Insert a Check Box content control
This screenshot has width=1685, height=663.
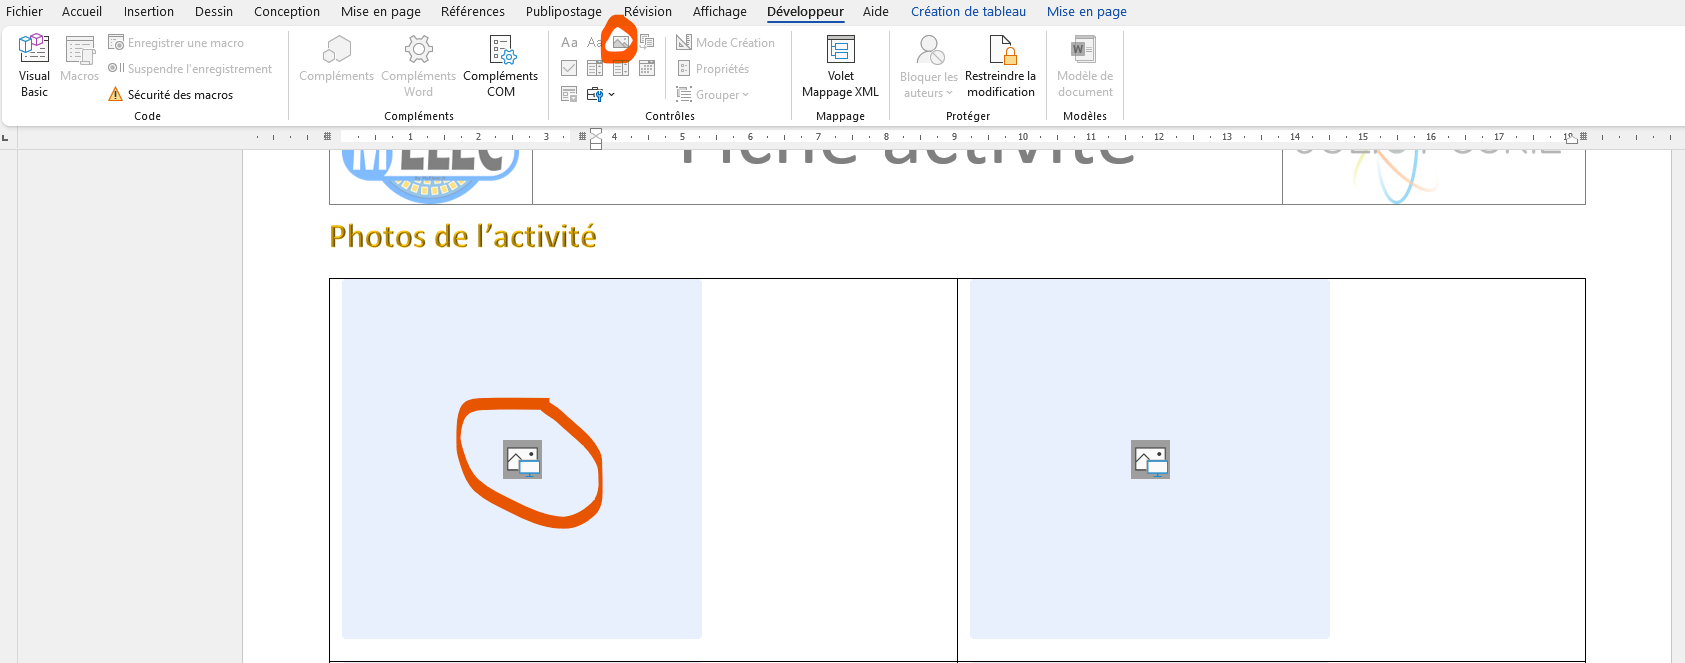569,68
